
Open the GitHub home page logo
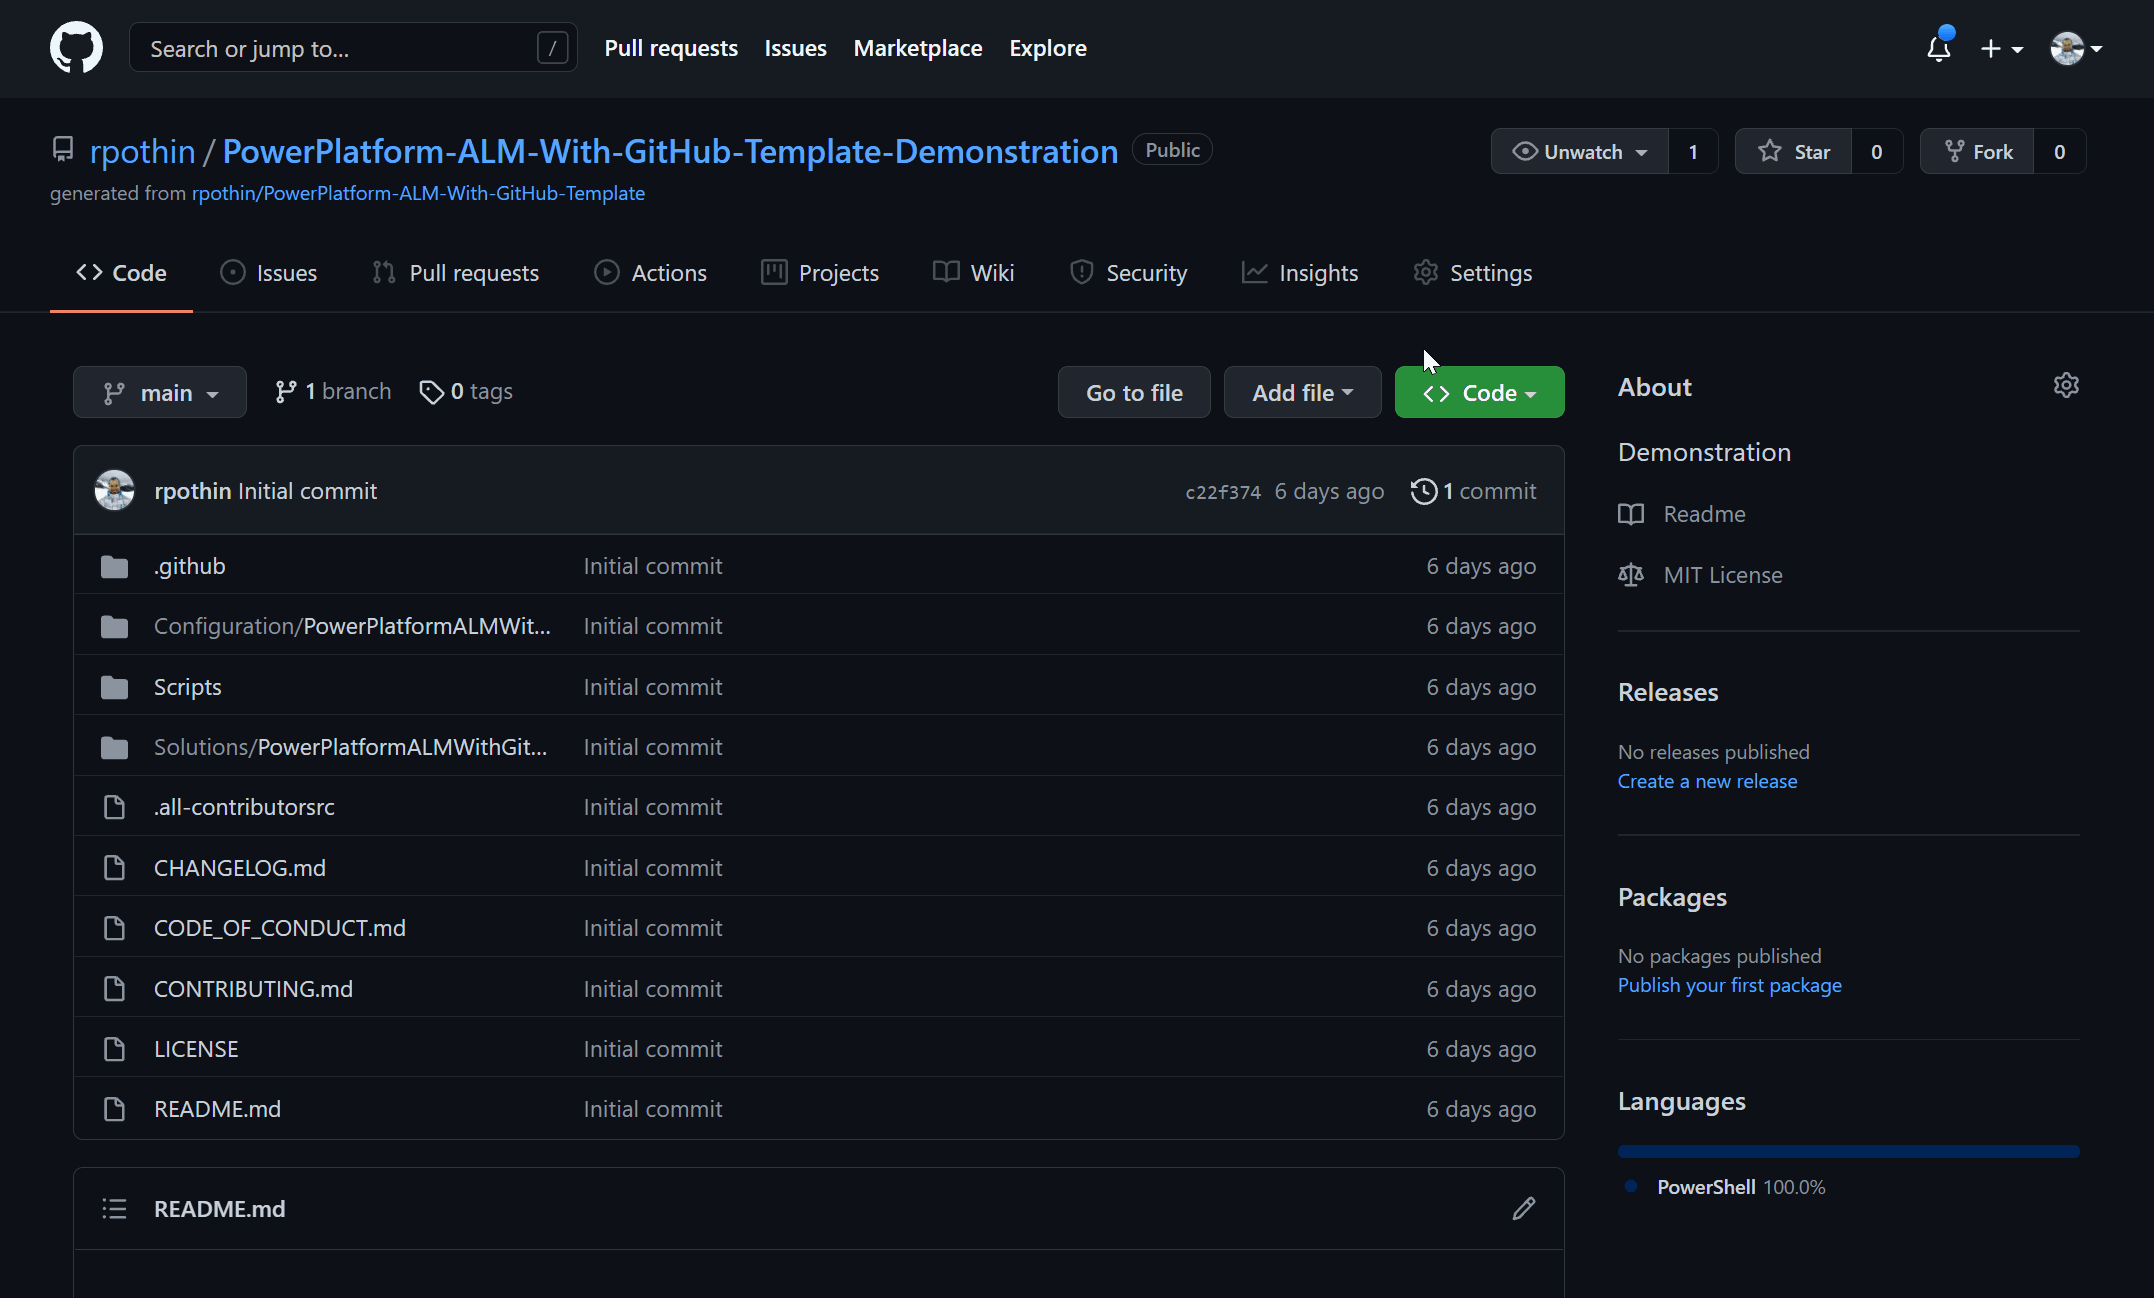76,47
